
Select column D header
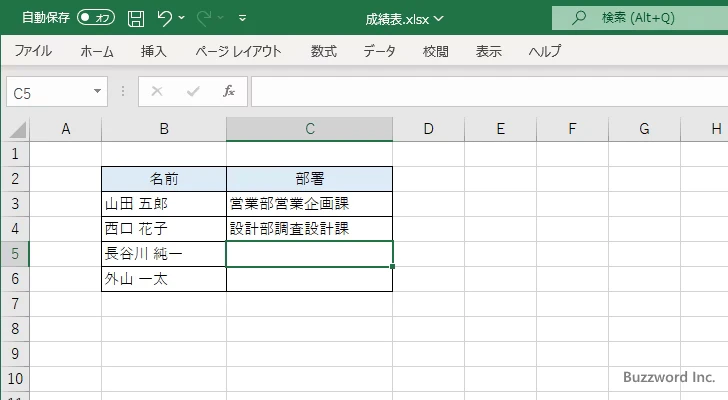(429, 129)
